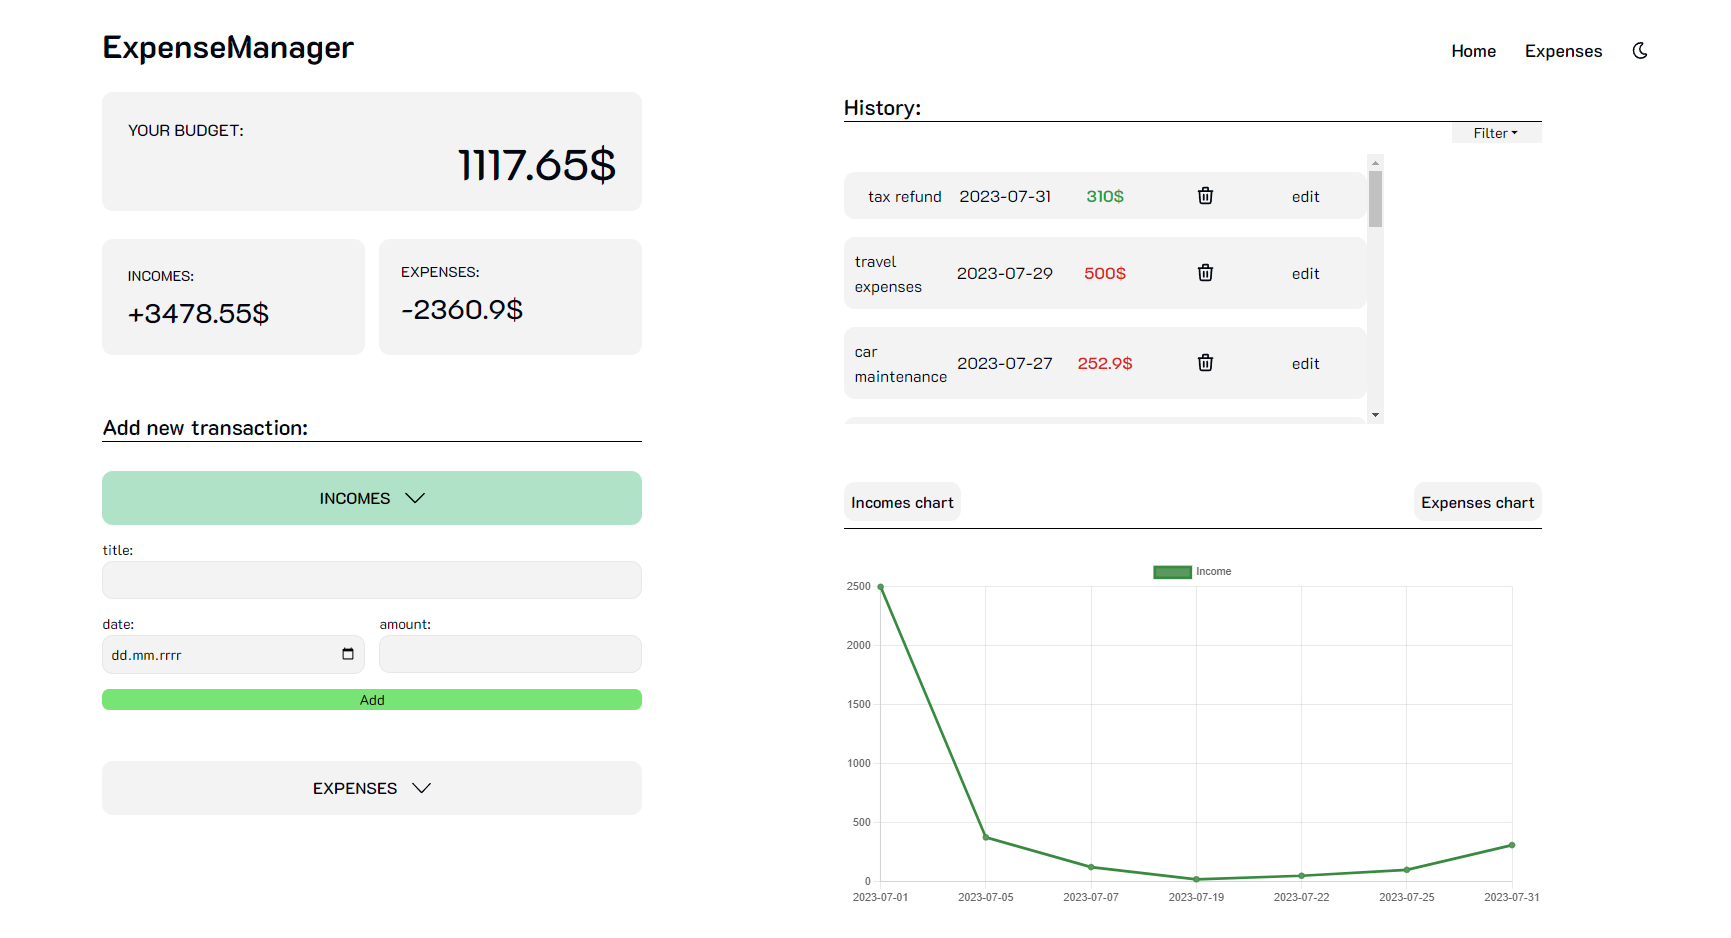Open the Expenses navigation link

click(x=1563, y=50)
